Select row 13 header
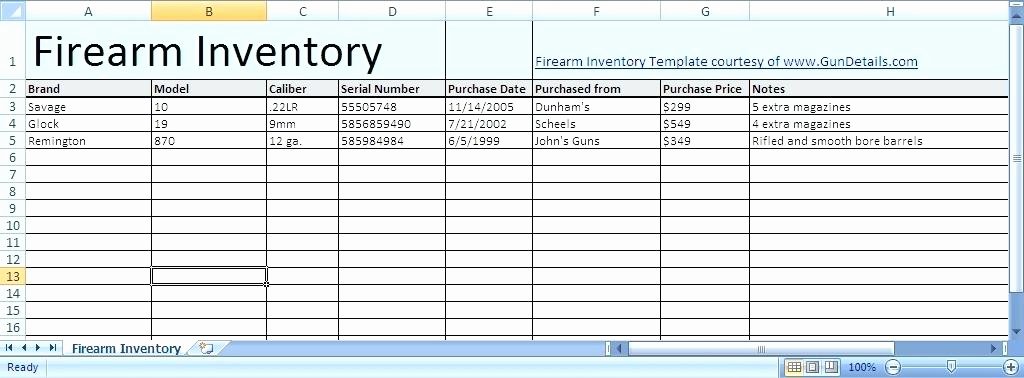1024x378 pixels. [x=12, y=276]
